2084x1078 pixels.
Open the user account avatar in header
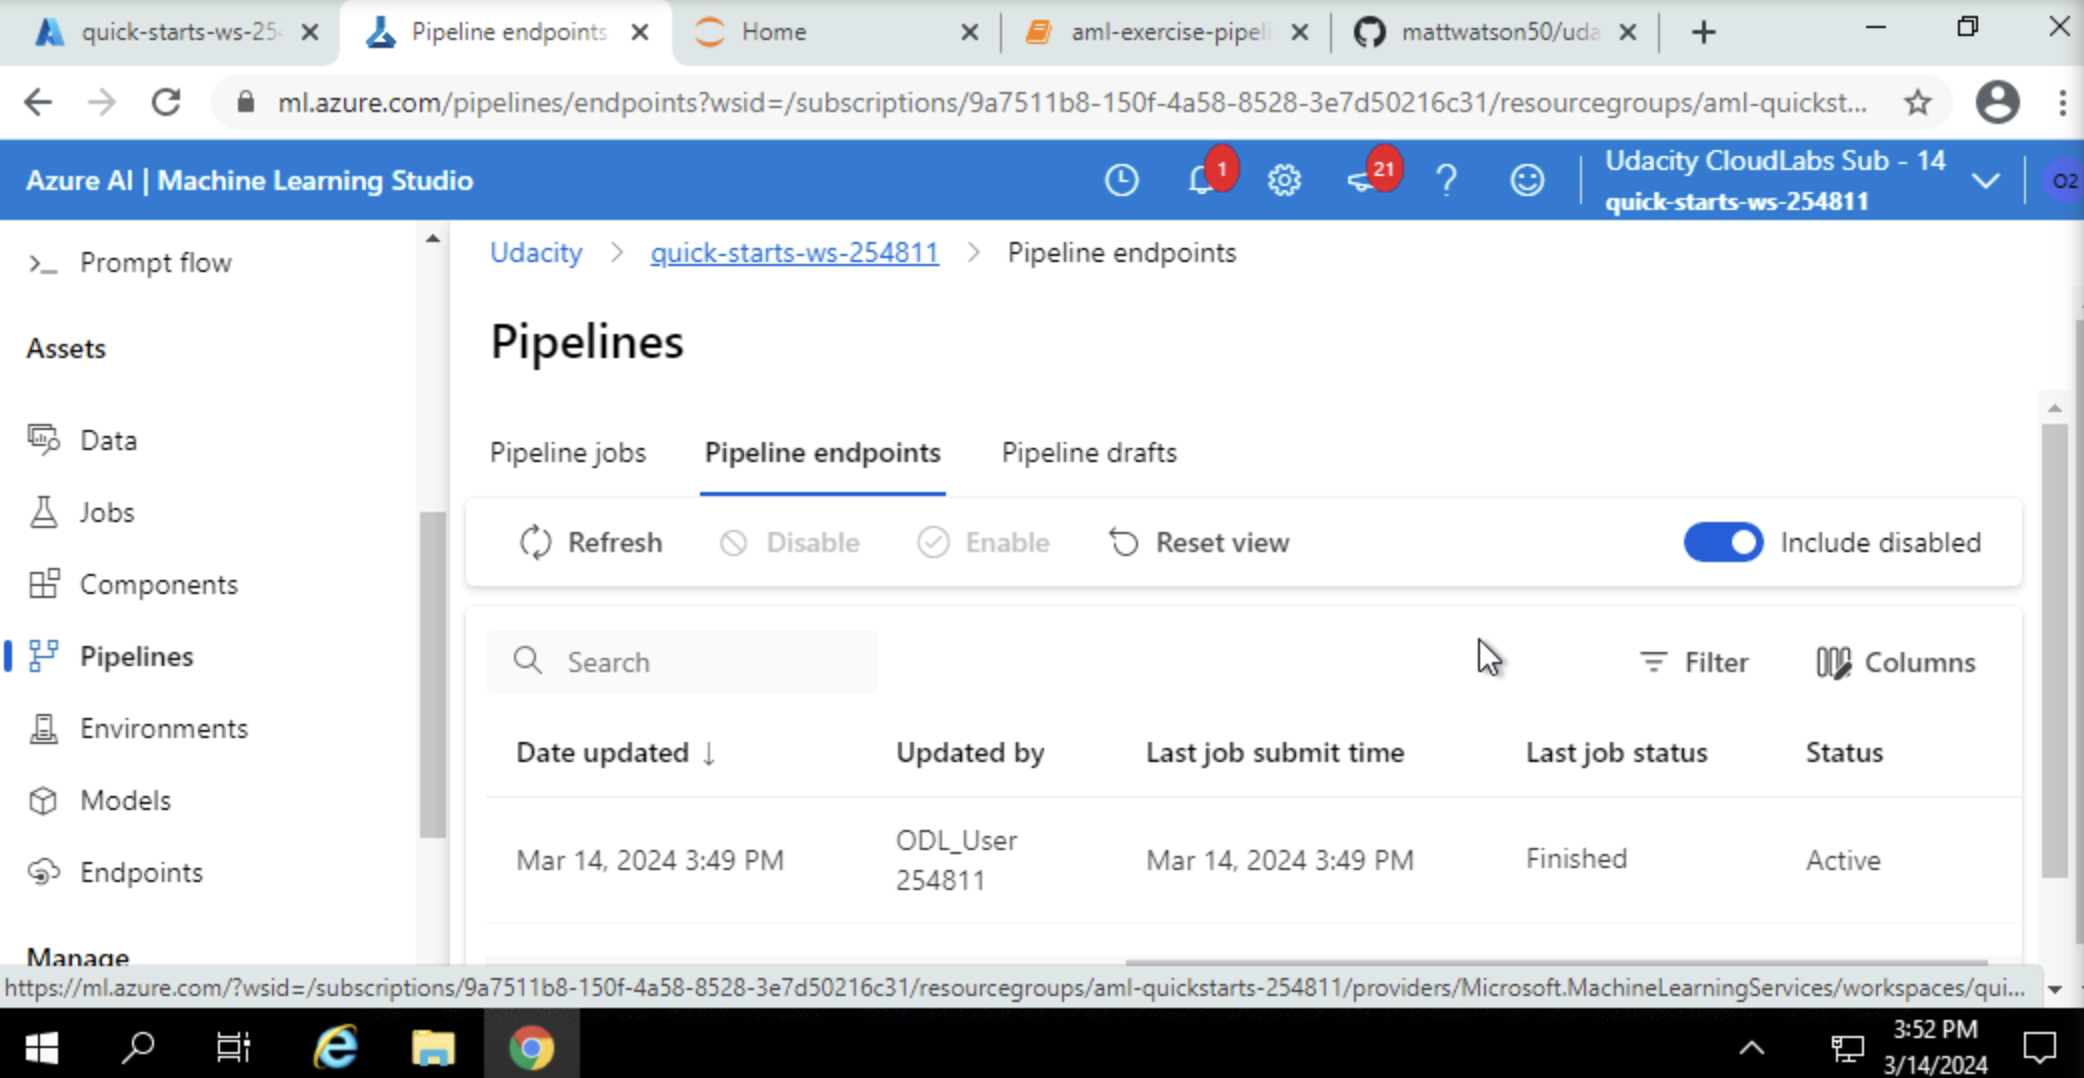[x=2063, y=181]
